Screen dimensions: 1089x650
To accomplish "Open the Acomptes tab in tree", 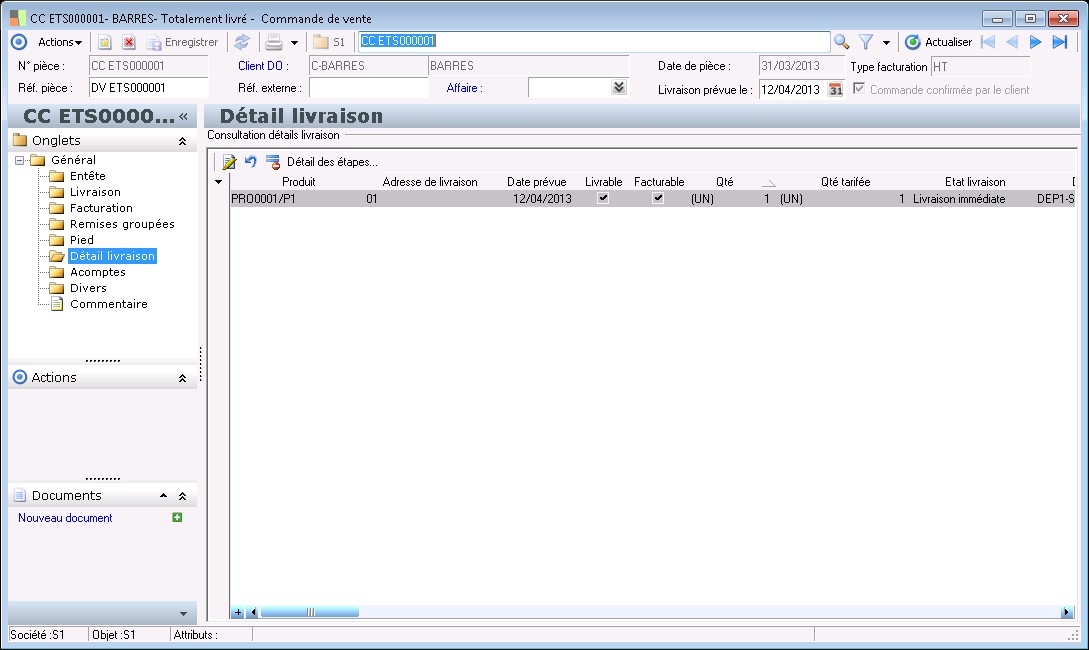I will (97, 272).
